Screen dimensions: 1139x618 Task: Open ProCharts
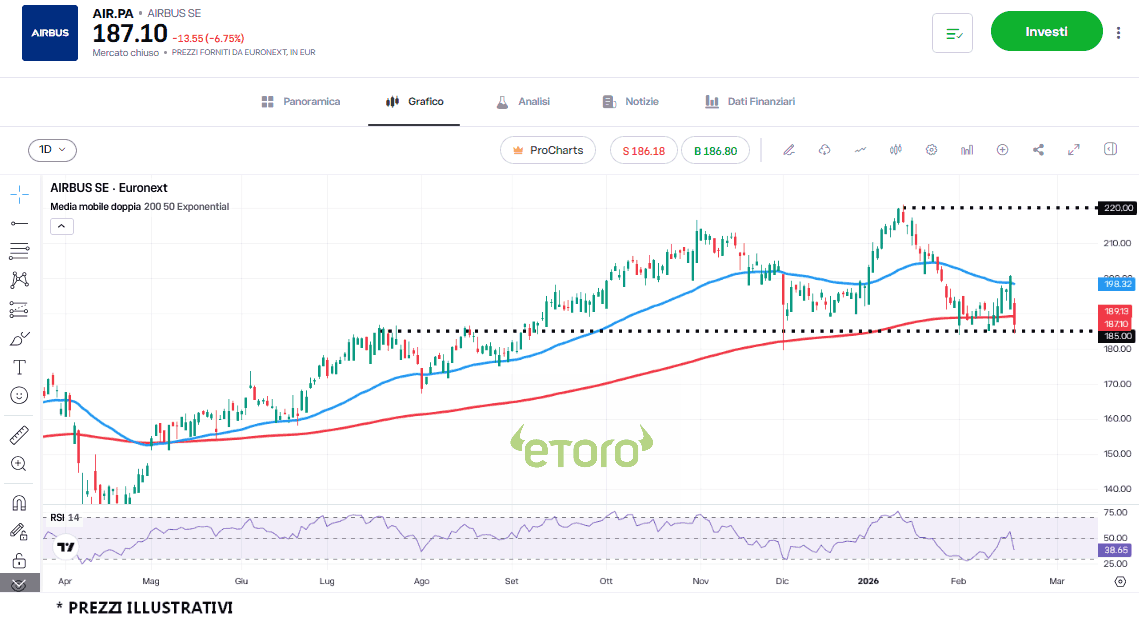point(548,150)
